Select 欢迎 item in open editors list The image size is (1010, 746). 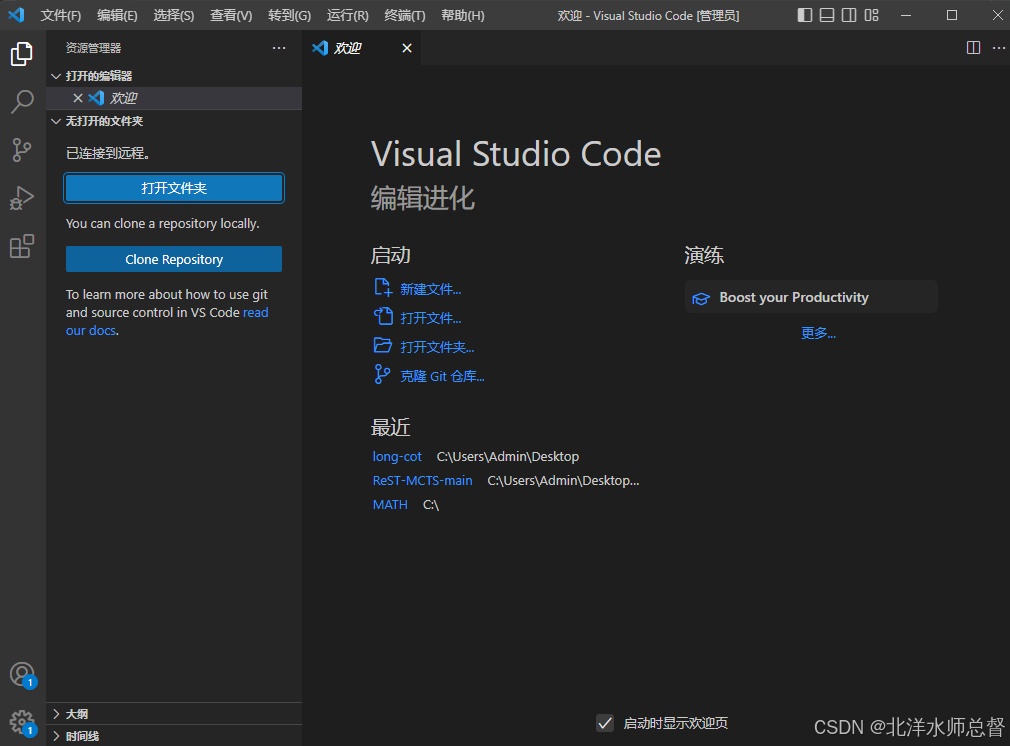(174, 98)
